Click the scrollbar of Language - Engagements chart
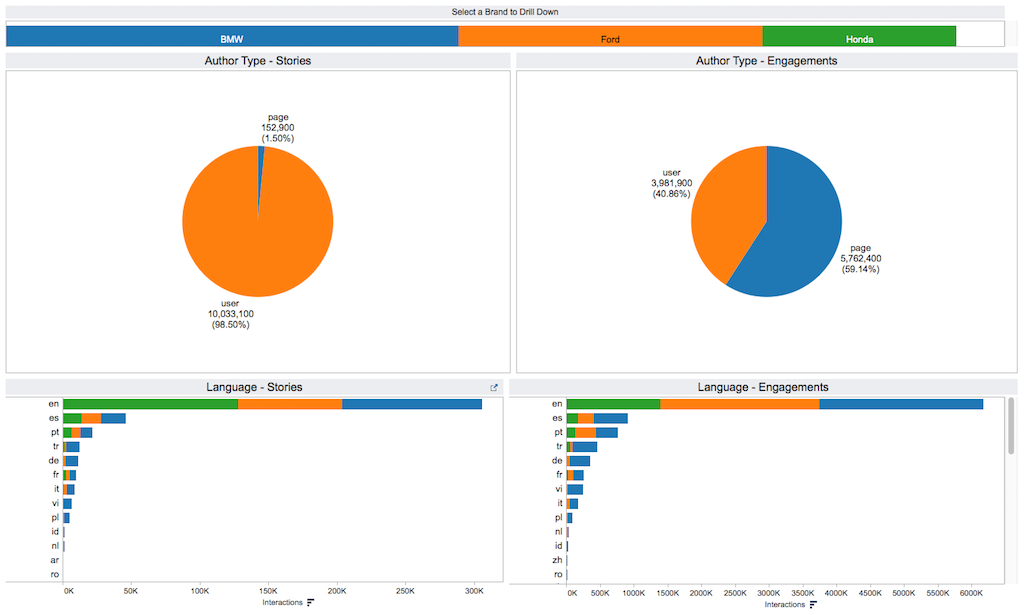 1011,426
